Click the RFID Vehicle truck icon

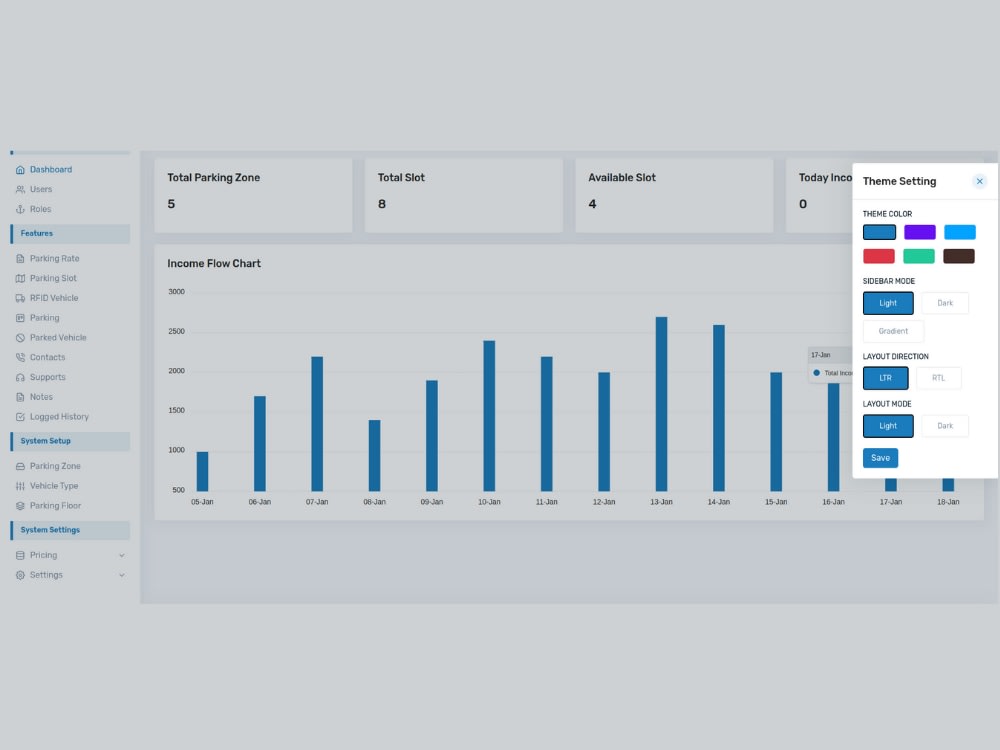tap(20, 298)
